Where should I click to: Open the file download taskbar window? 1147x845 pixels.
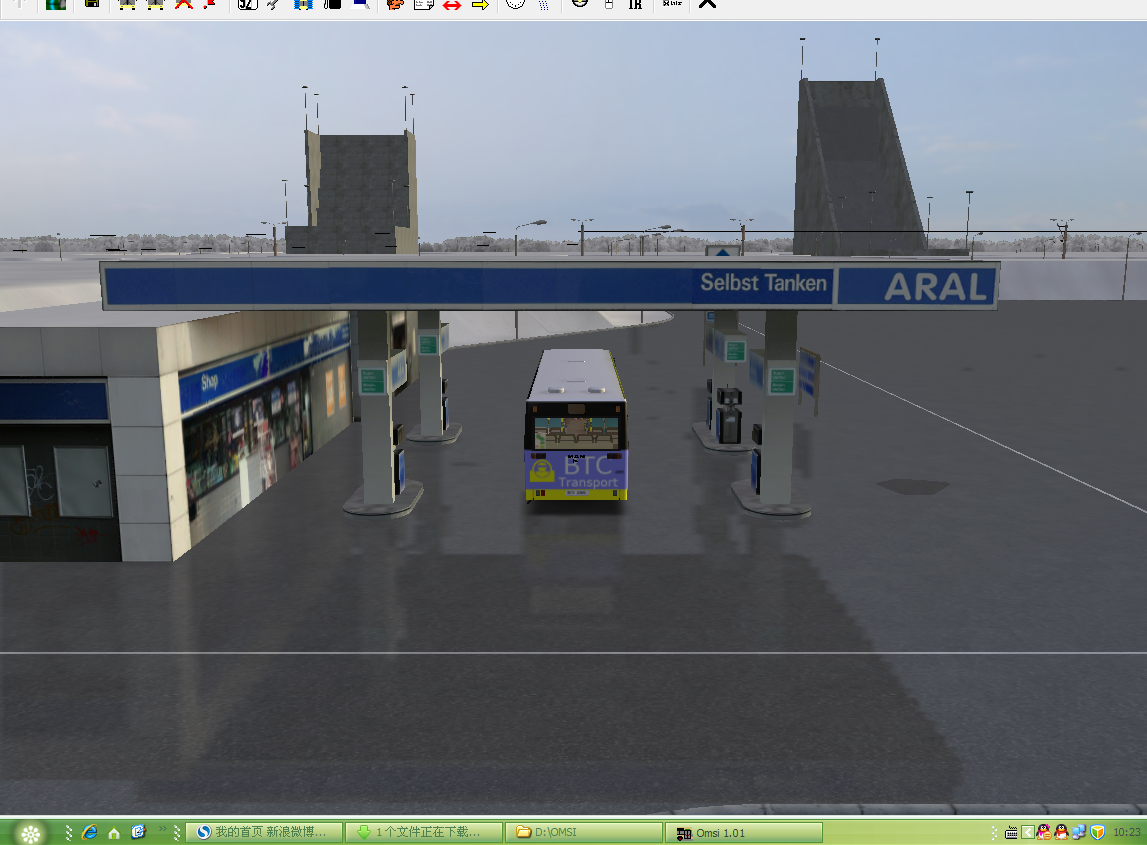(424, 832)
